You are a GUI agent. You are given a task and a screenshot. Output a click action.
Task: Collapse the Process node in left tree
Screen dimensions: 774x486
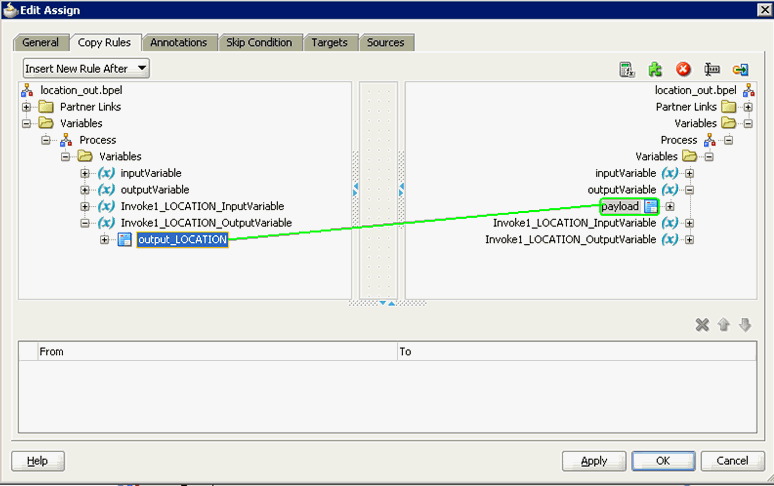[x=46, y=140]
